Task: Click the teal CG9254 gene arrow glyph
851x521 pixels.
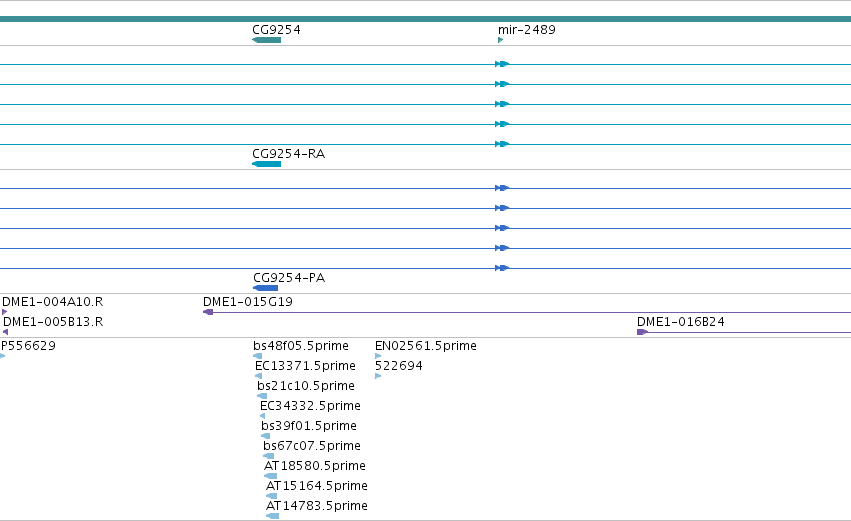Action: point(266,40)
